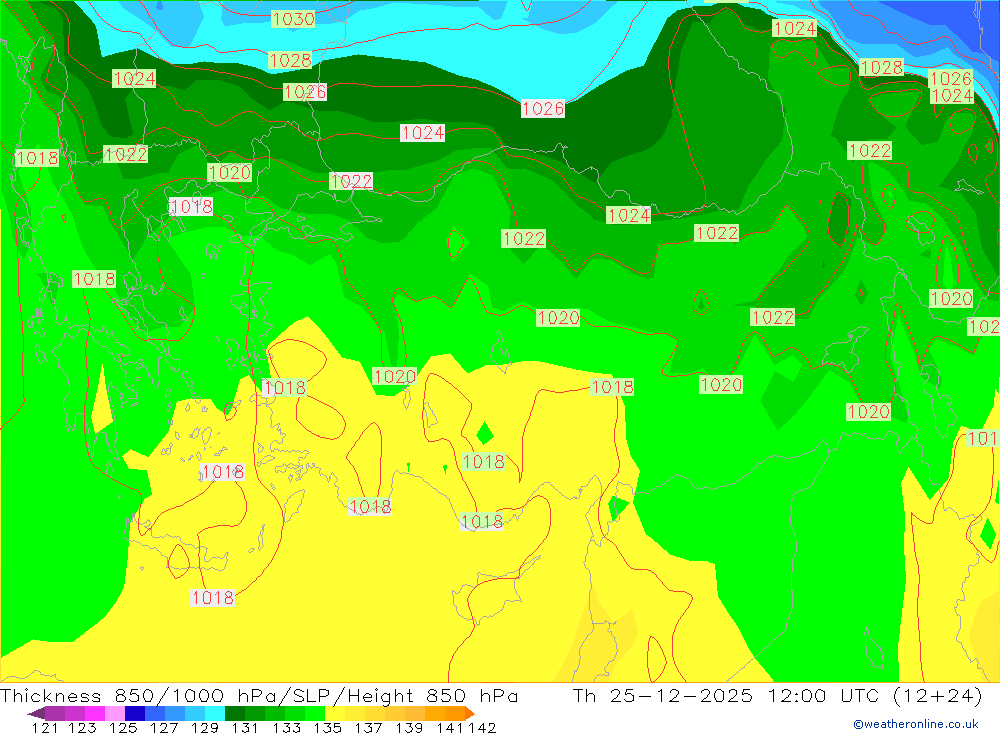Click legend value 139
The image size is (1000, 733).
coord(409,727)
